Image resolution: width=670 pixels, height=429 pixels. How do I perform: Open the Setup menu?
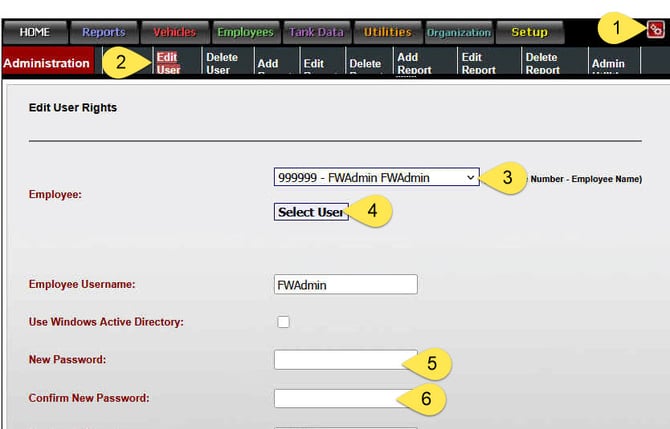[529, 32]
